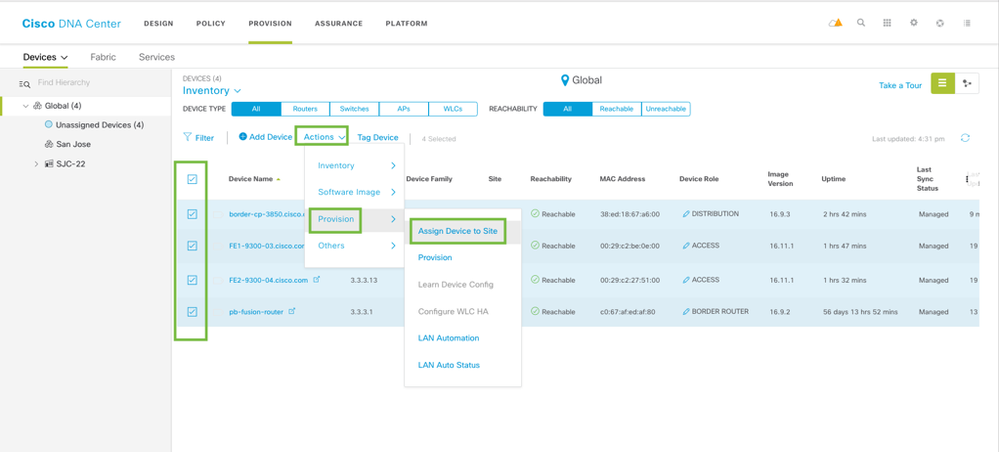Image resolution: width=999 pixels, height=452 pixels.
Task: Click the location pin icon beside Global
Action: pos(564,80)
